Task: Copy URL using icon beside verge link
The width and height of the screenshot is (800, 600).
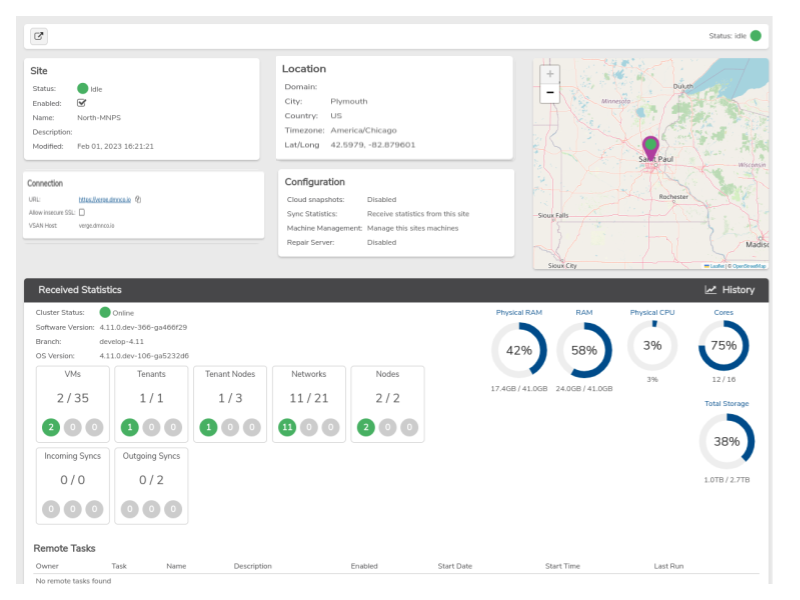Action: [138, 199]
